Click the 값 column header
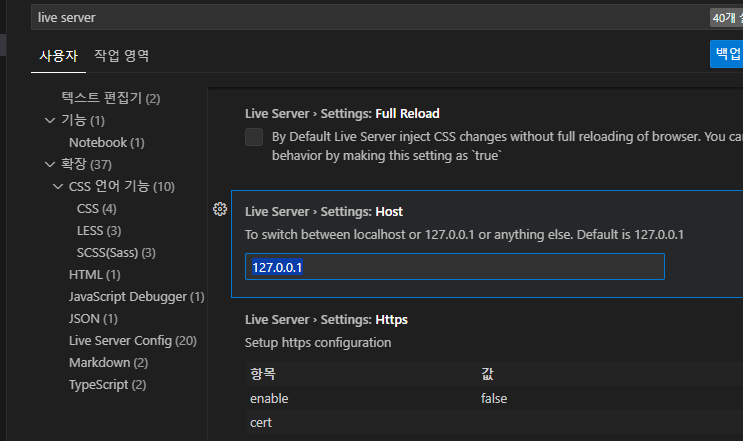Image resolution: width=743 pixels, height=441 pixels. point(487,374)
